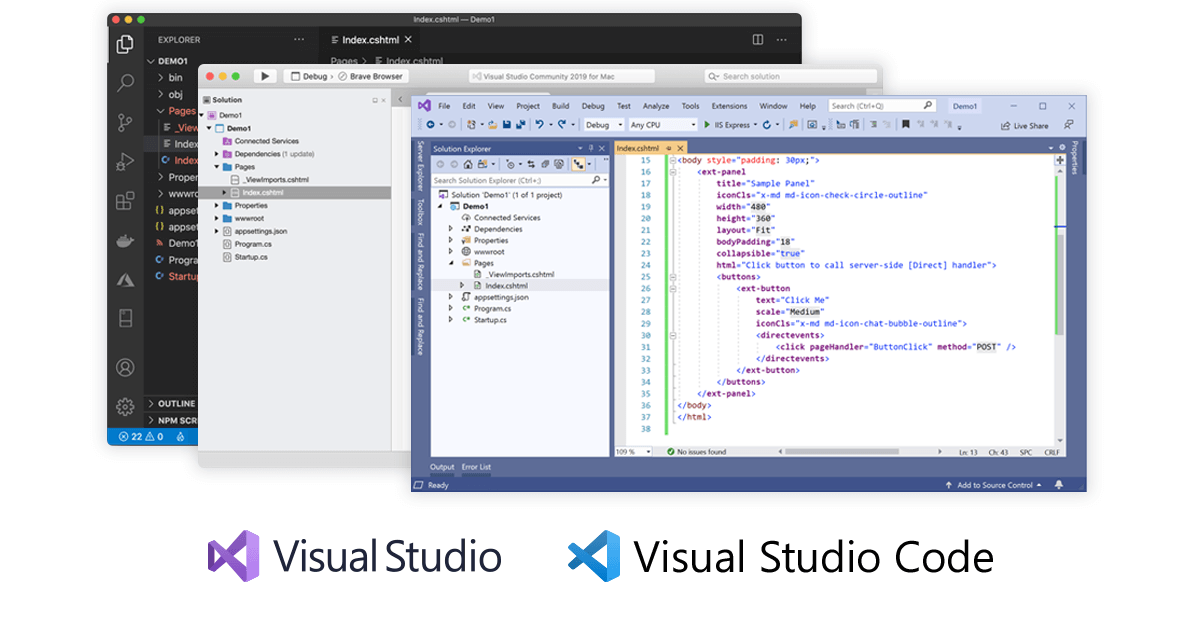
Task: Click Save All icon in Visual Studio toolbar
Action: [x=521, y=124]
